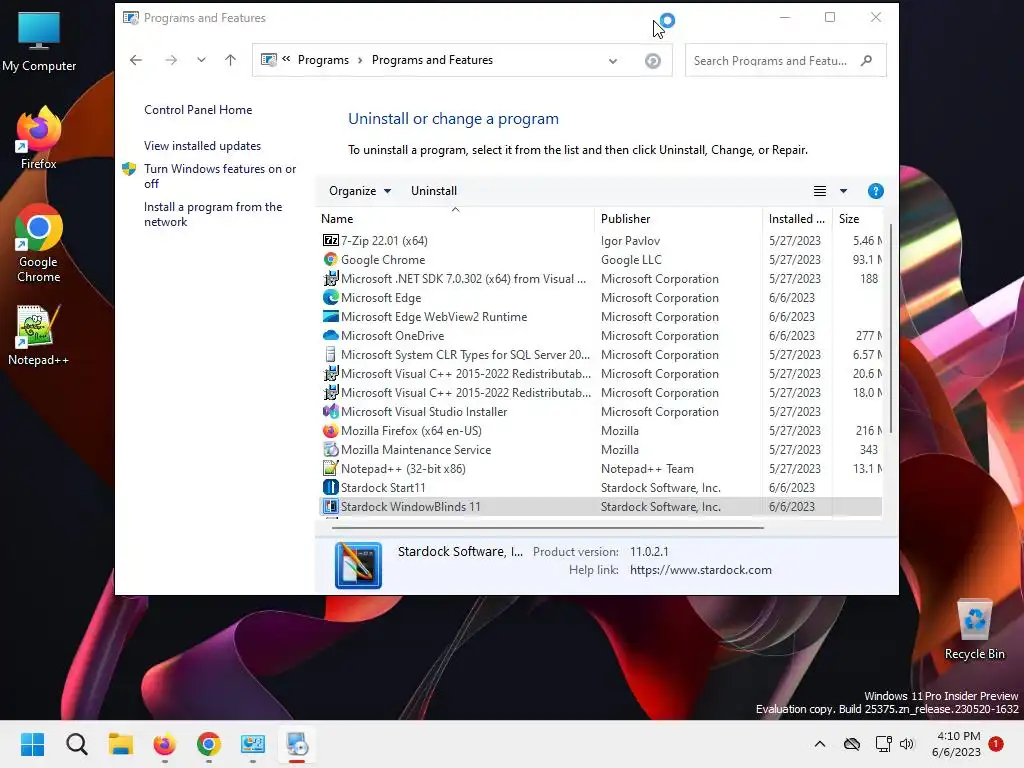Select the second Visual C++ 2015-2022 Redistributable row, 18.0 size
Image resolution: width=1024 pixels, height=768 pixels.
pyautogui.click(x=600, y=392)
